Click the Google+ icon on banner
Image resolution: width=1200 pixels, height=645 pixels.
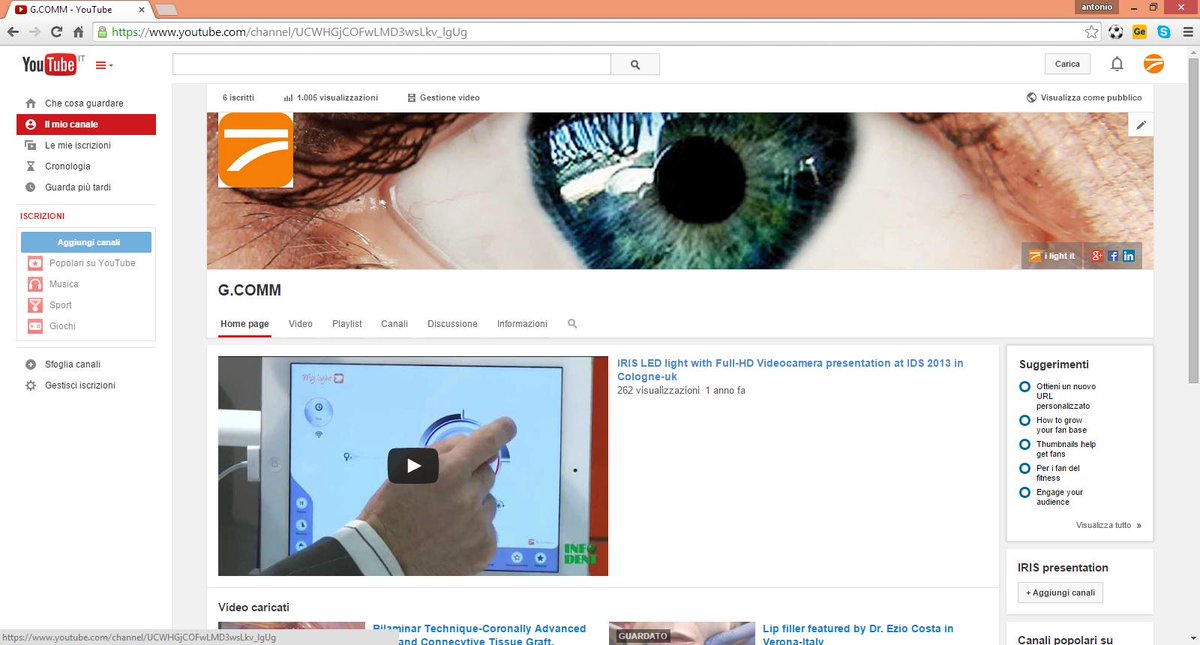click(1097, 256)
